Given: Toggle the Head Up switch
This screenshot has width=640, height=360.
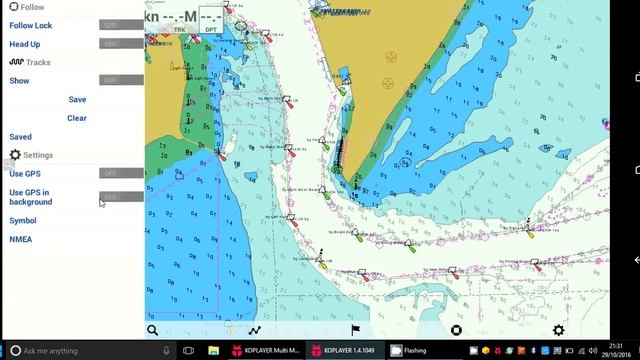Looking at the screenshot, I should pyautogui.click(x=121, y=44).
